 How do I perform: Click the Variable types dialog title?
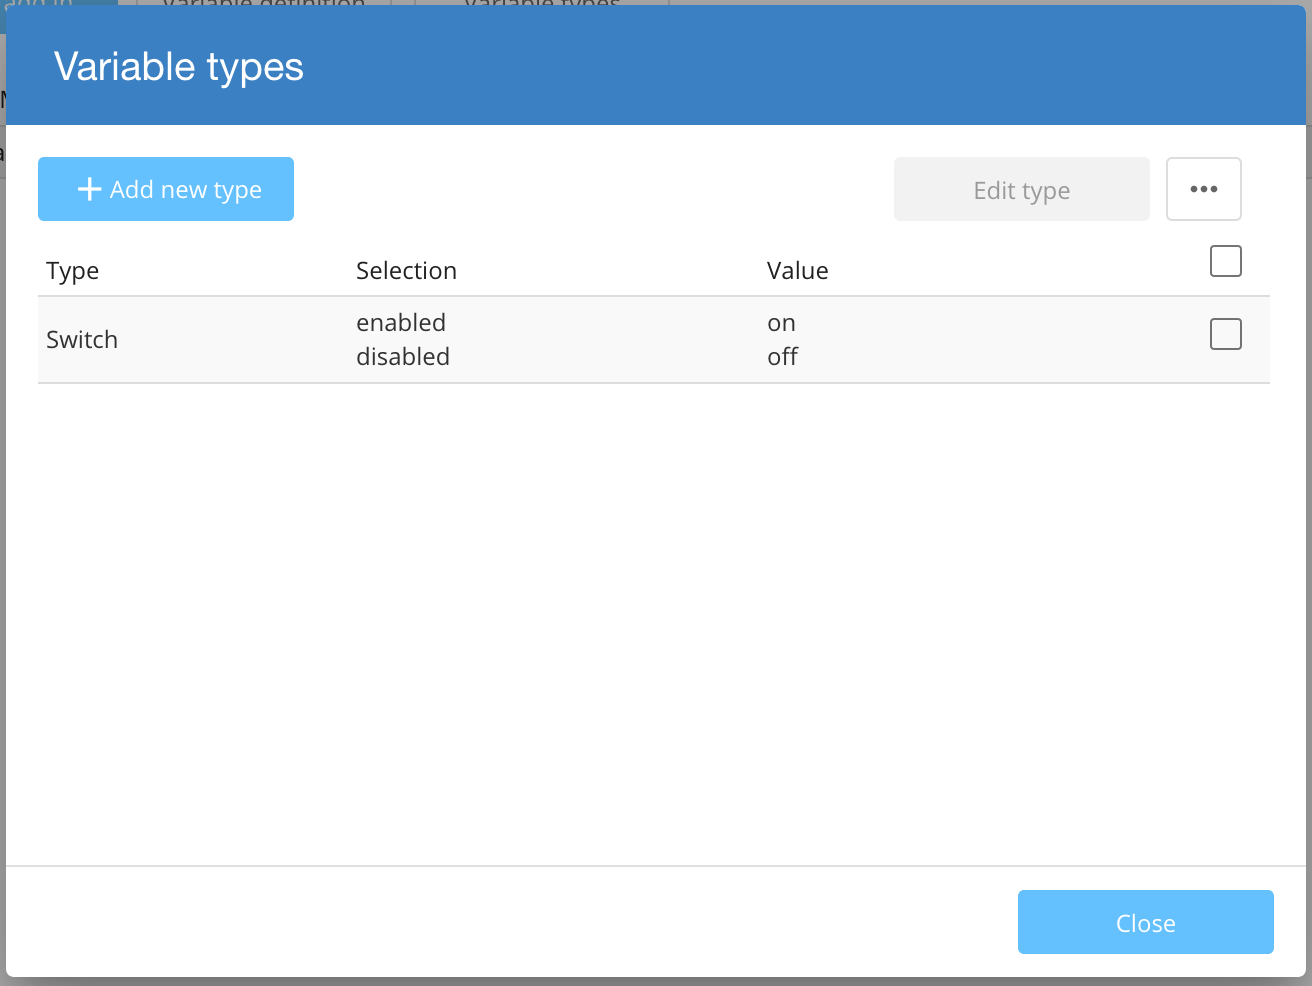(x=179, y=67)
